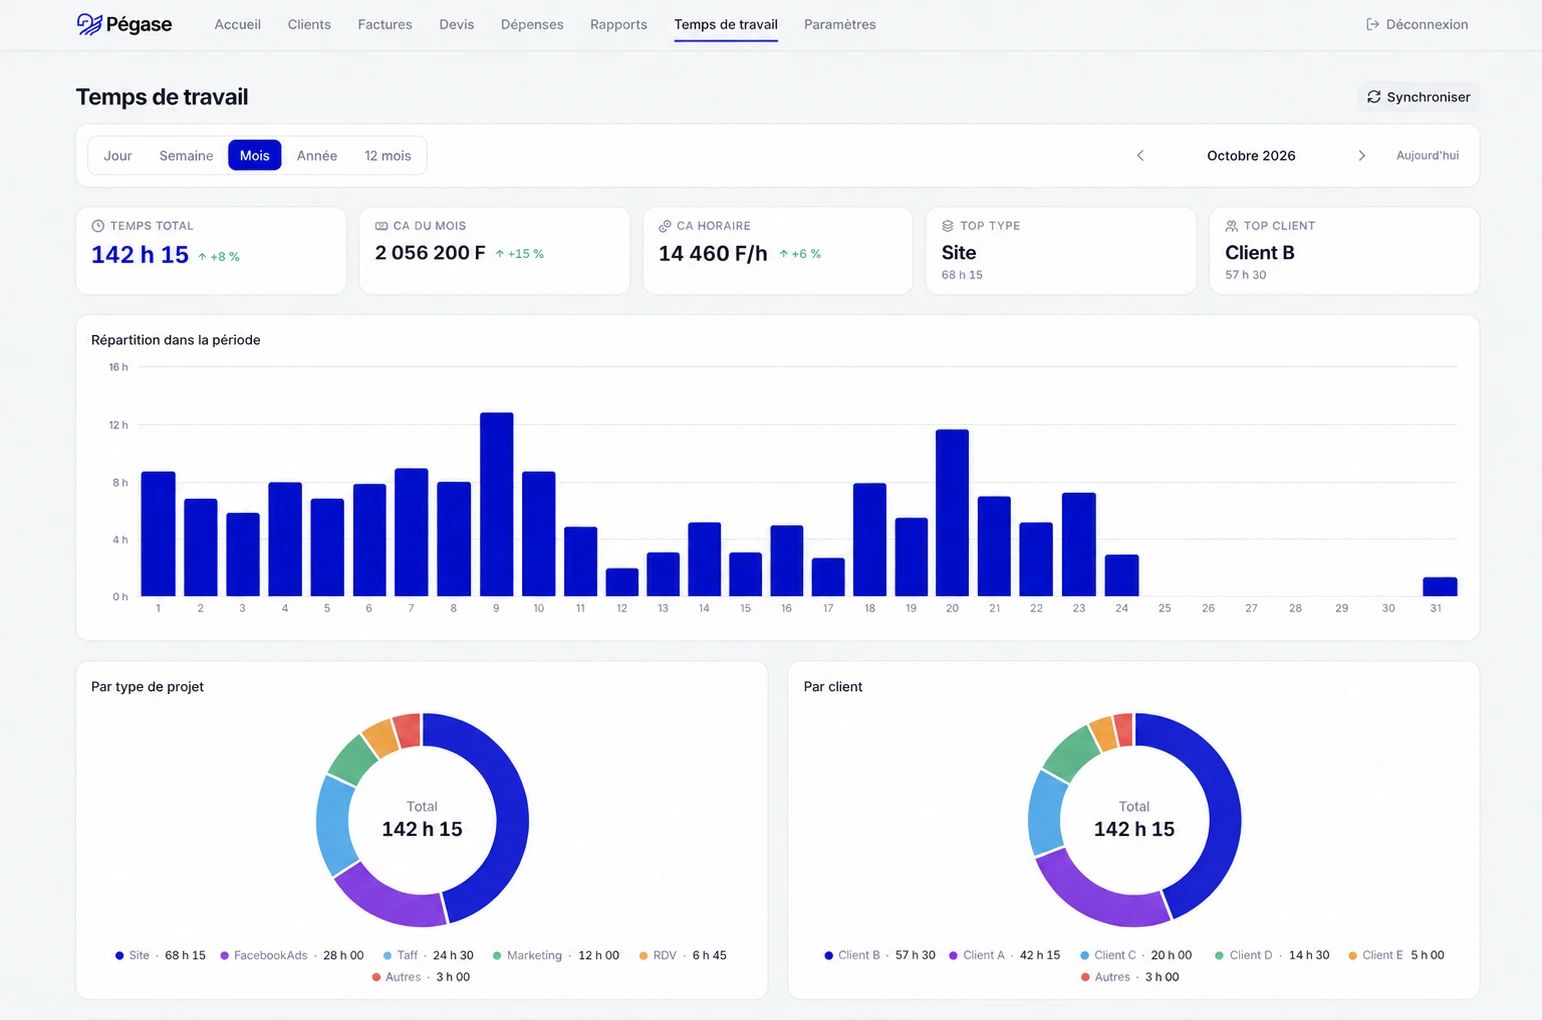Viewport: 1542px width, 1020px height.
Task: Click the Marketing 12 h 00 legend value
Action: tap(599, 956)
